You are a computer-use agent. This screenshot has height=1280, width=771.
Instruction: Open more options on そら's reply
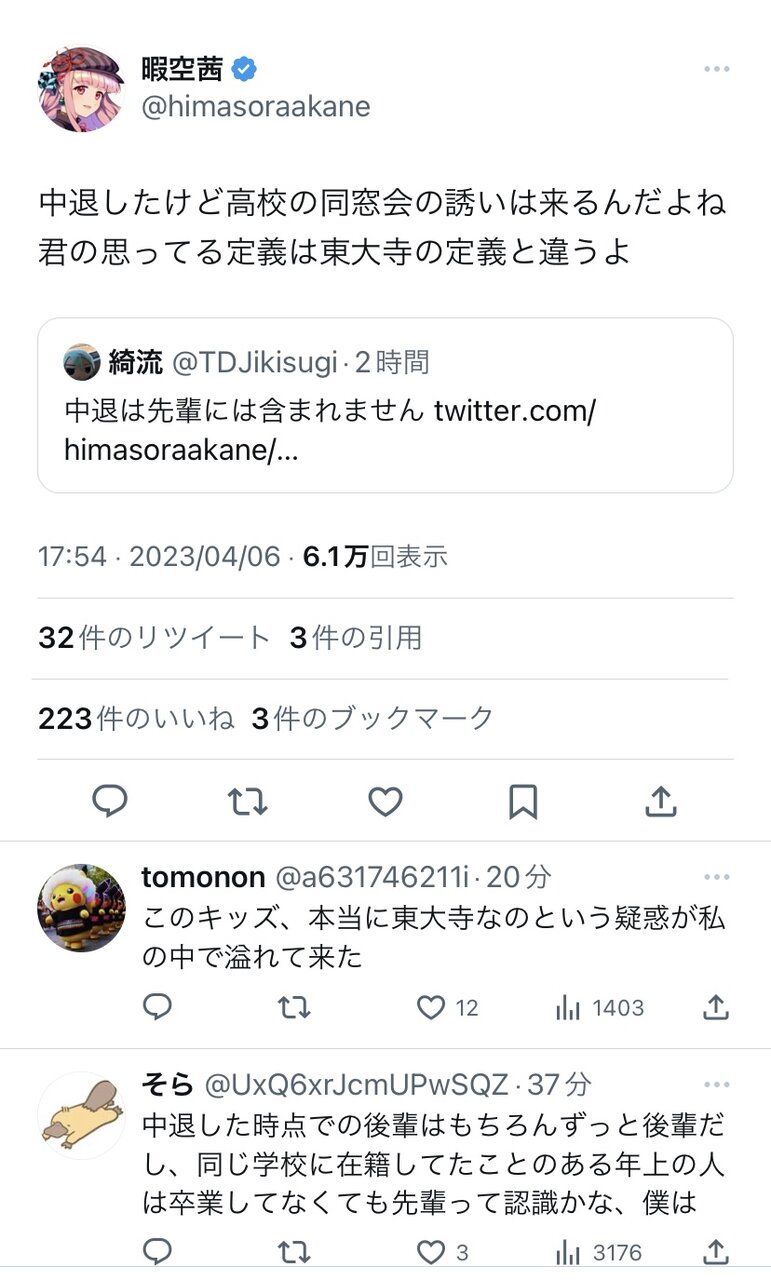(716, 1084)
